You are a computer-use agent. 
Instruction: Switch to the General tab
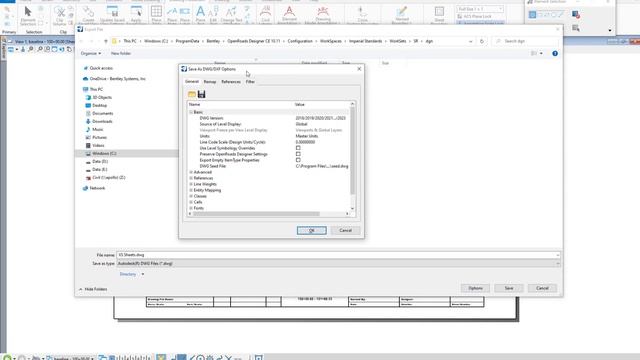tap(192, 82)
